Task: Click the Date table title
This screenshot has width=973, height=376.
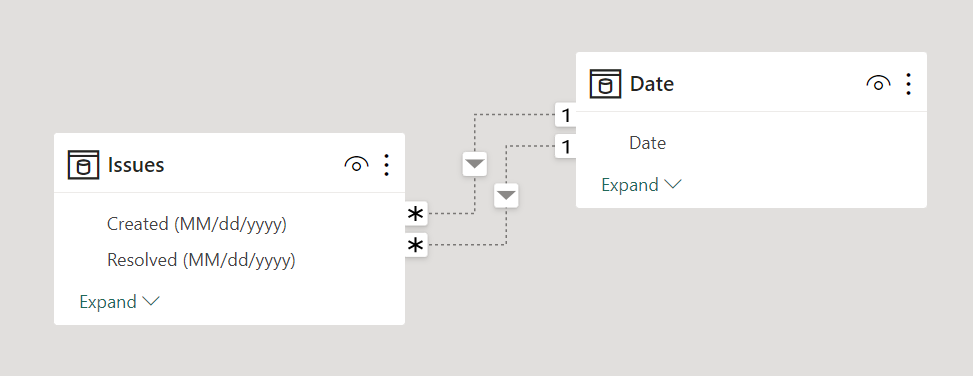Action: click(652, 84)
